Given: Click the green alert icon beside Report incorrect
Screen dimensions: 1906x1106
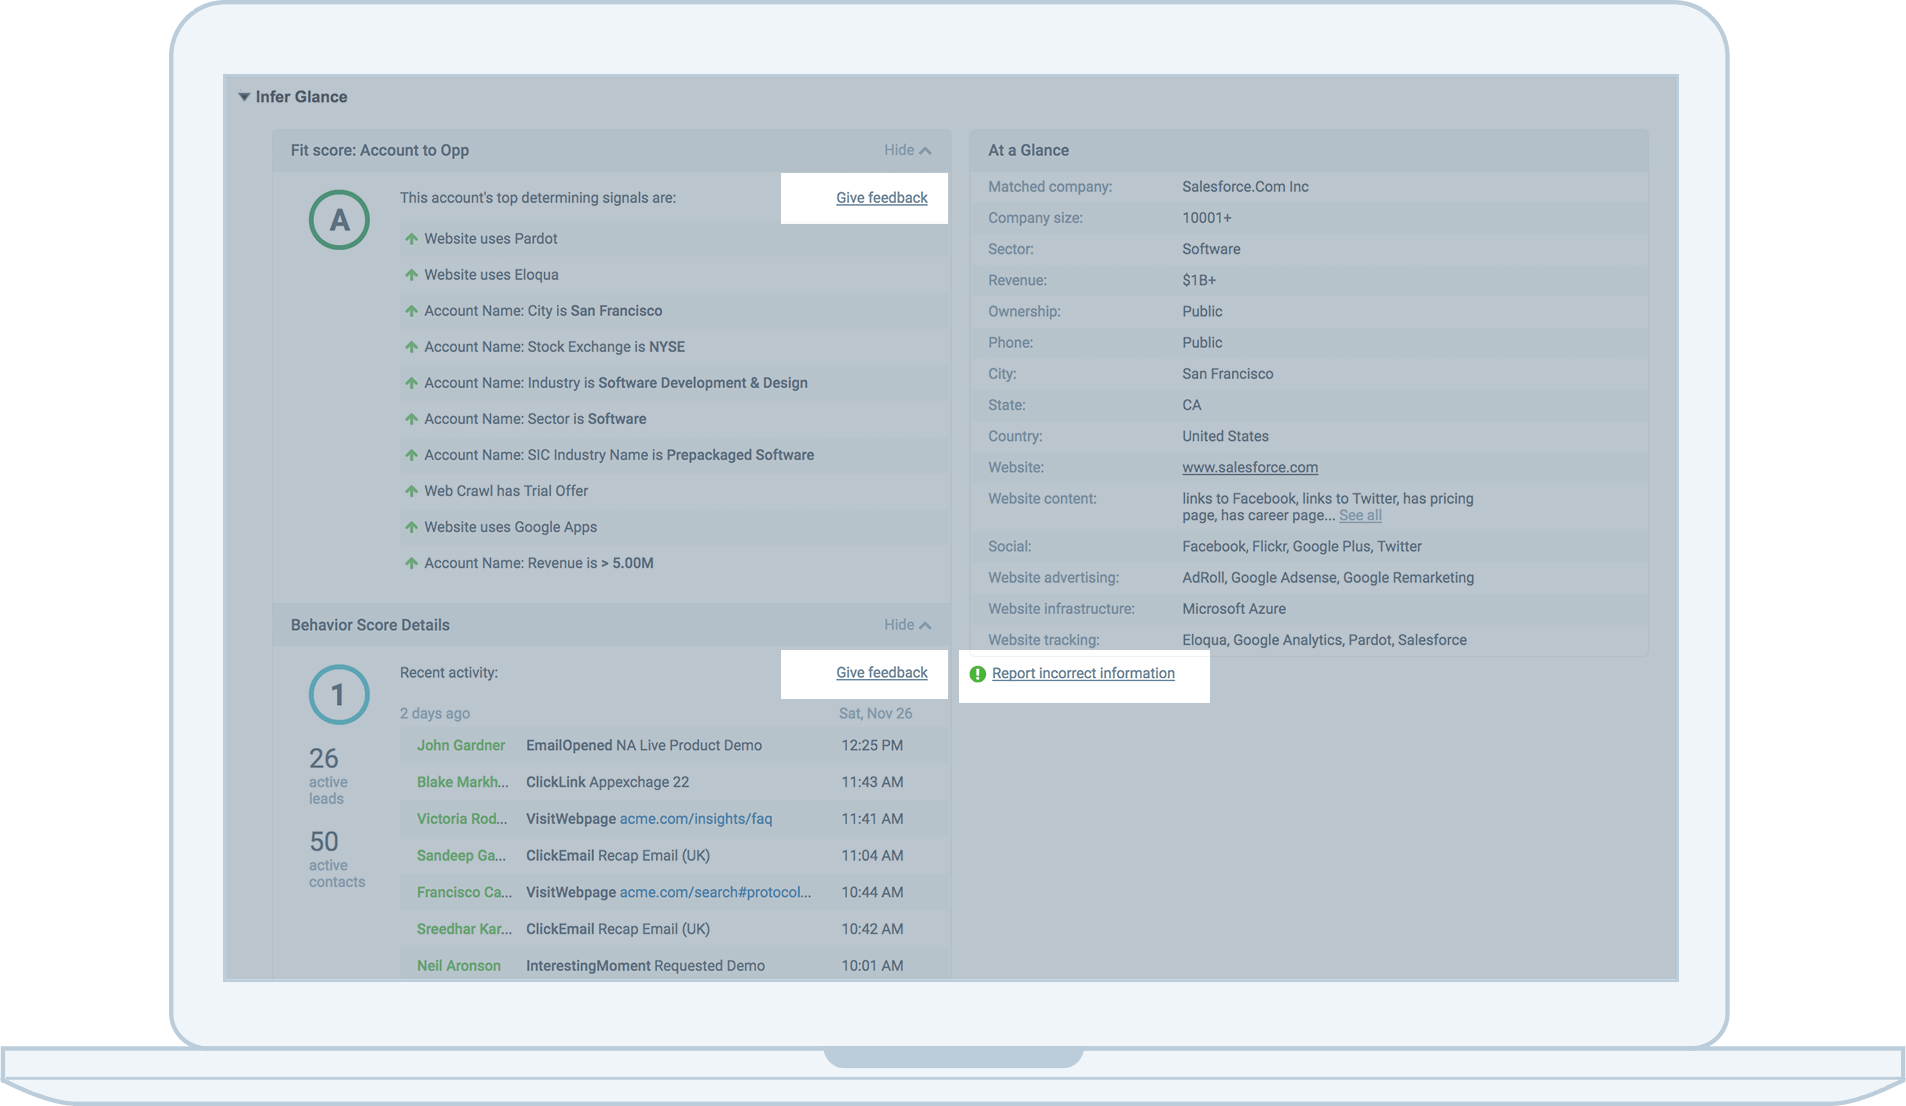Looking at the screenshot, I should (978, 674).
